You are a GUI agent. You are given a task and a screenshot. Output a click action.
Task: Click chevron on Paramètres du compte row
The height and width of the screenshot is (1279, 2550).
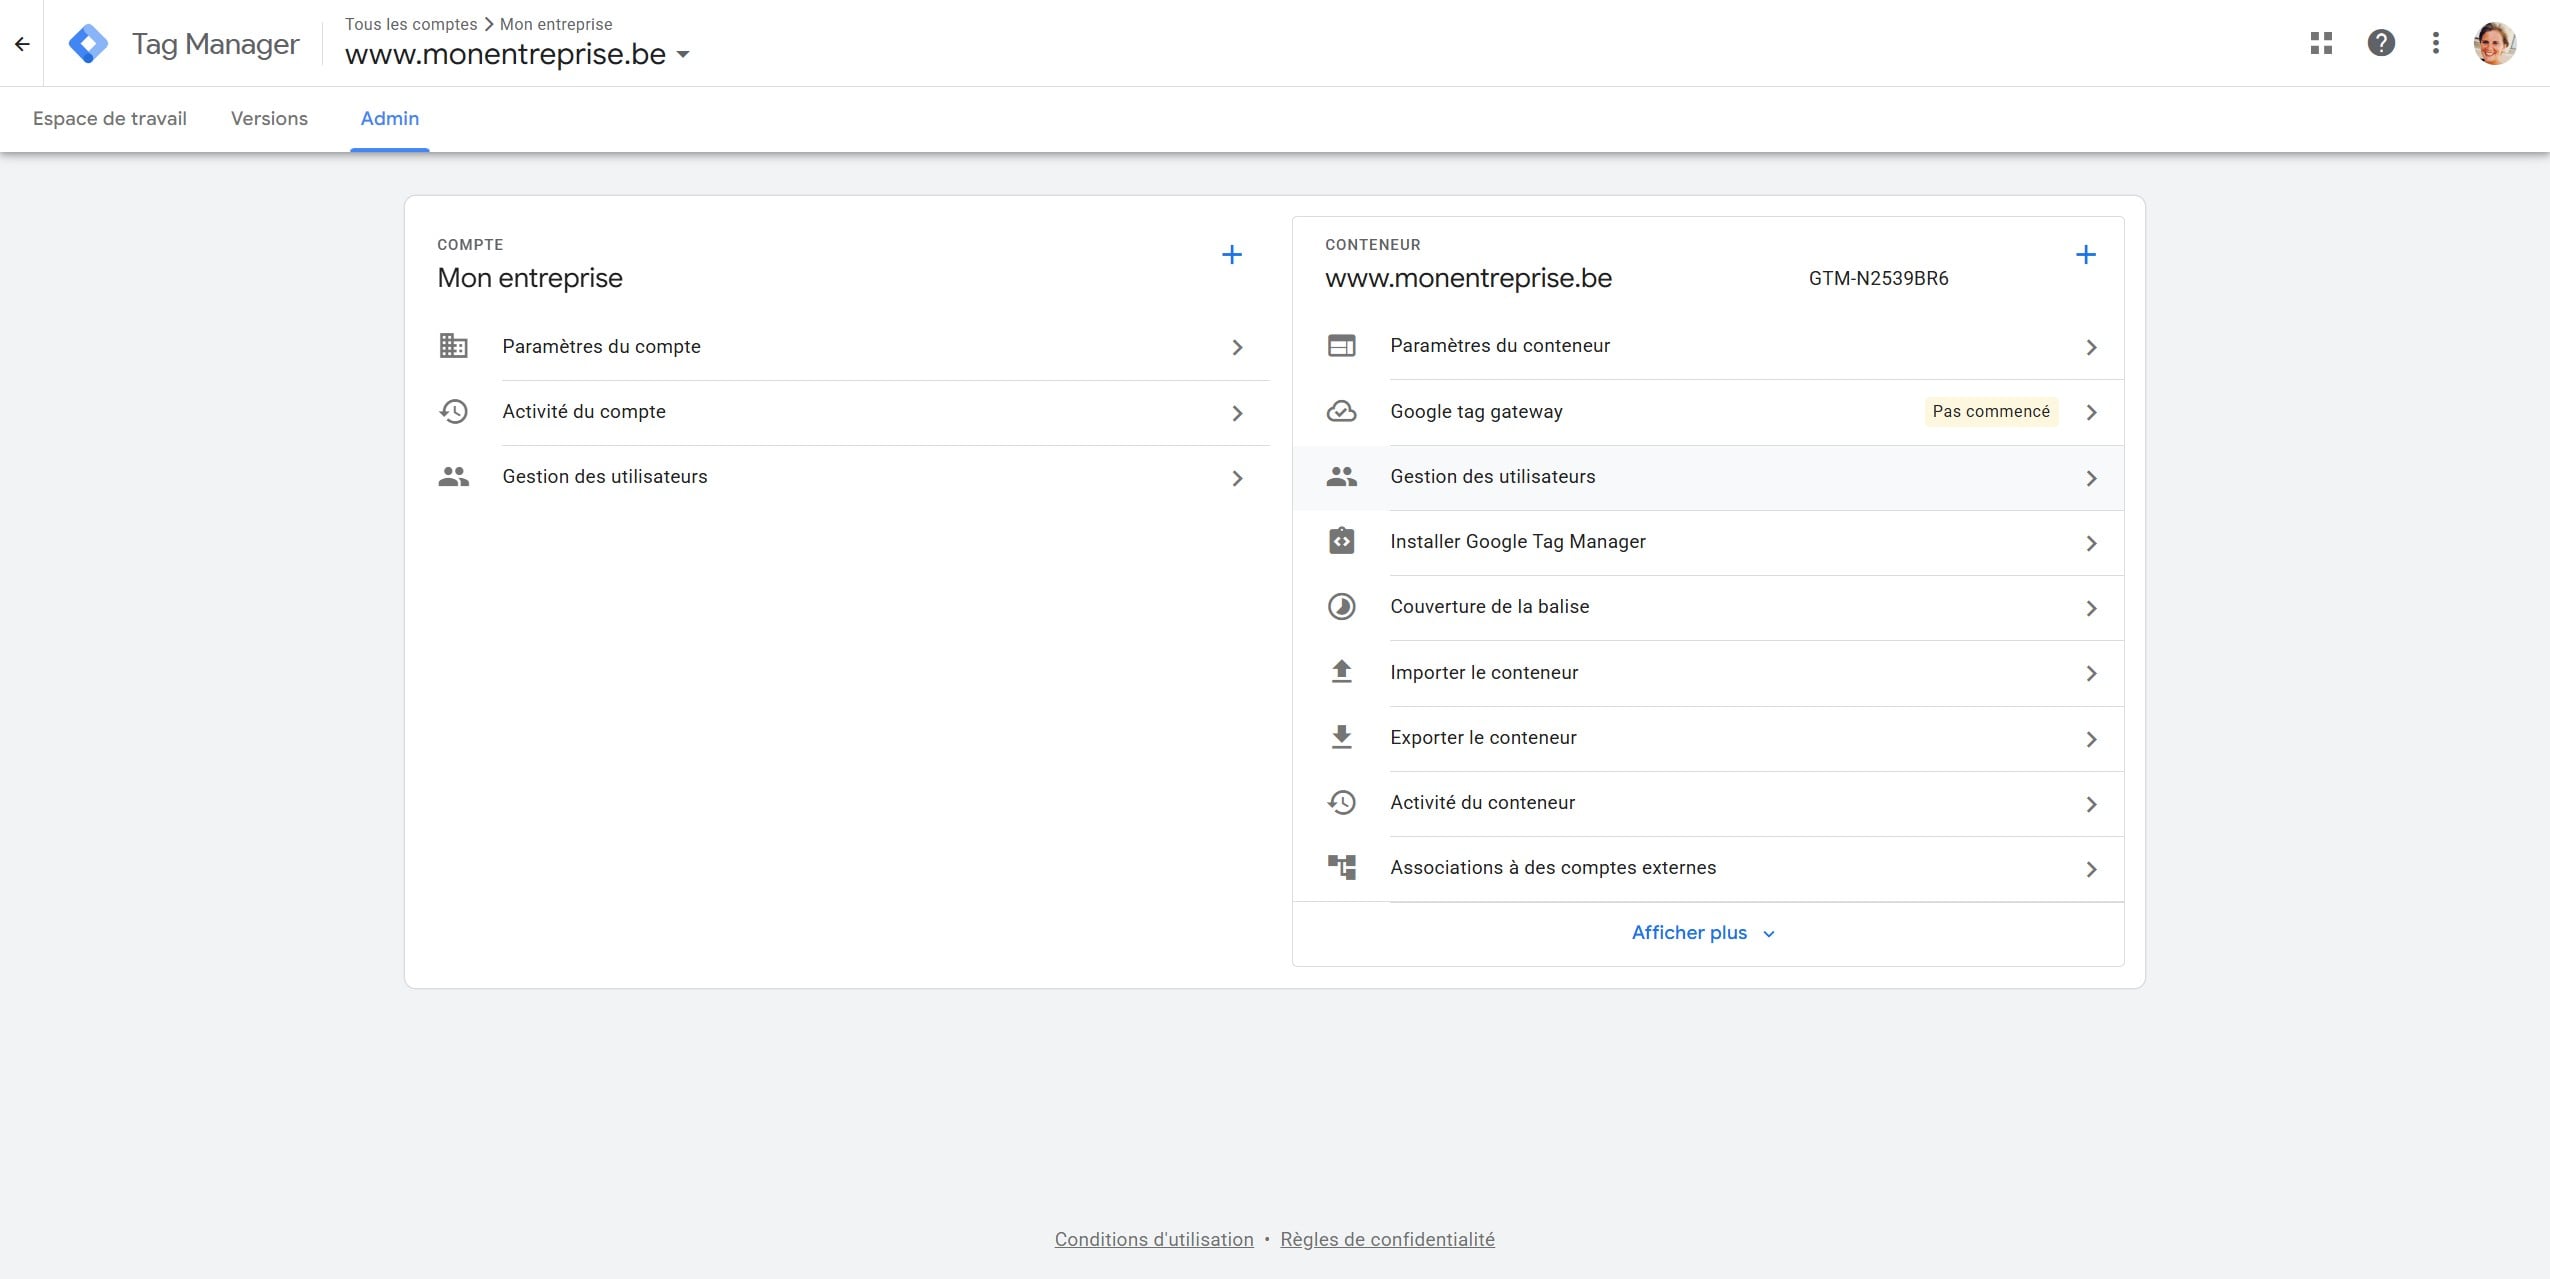(1237, 347)
